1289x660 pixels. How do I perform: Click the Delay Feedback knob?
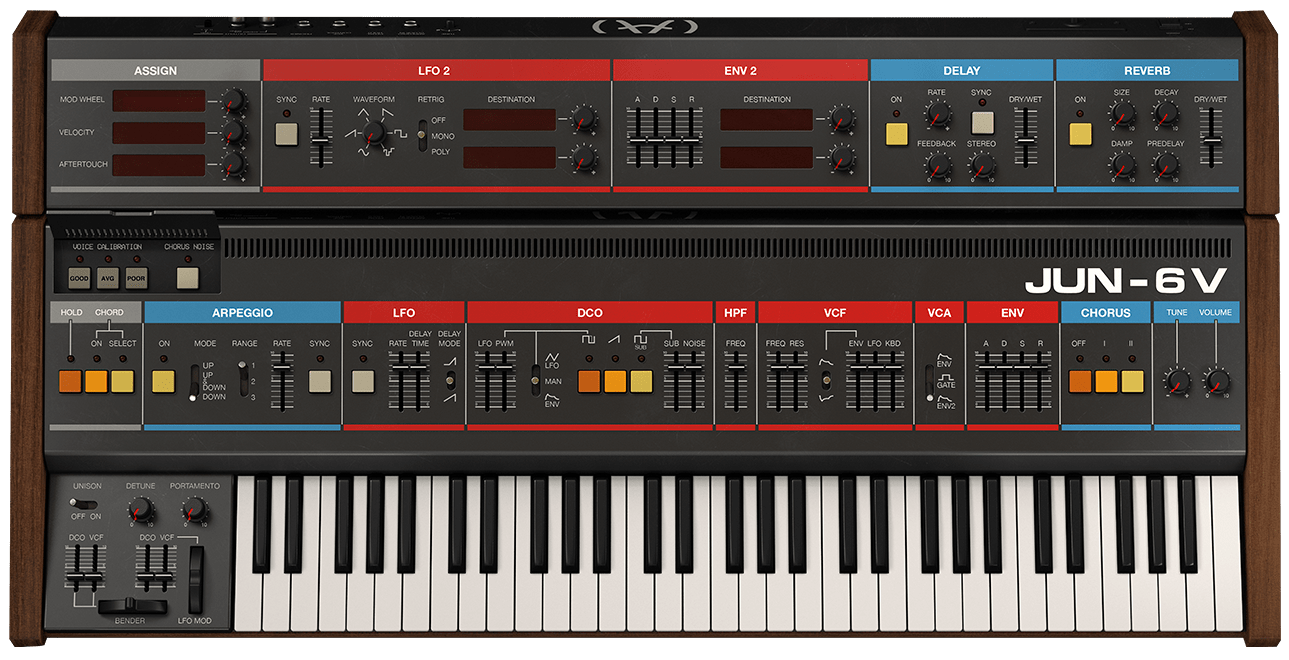936,167
